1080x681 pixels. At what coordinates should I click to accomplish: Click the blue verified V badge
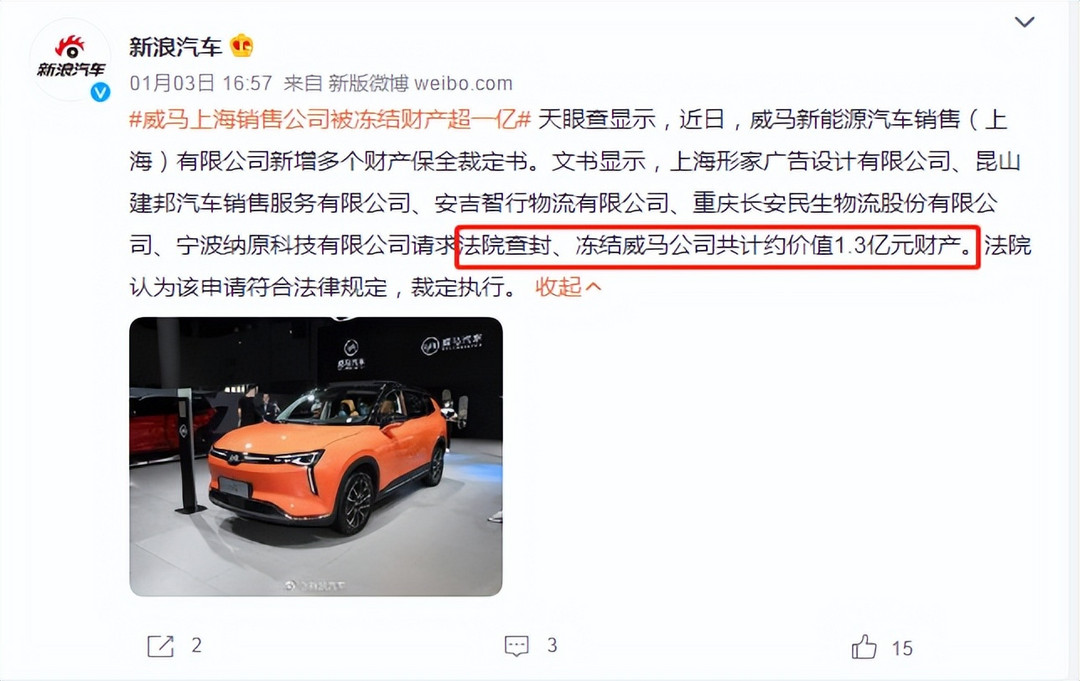101,92
